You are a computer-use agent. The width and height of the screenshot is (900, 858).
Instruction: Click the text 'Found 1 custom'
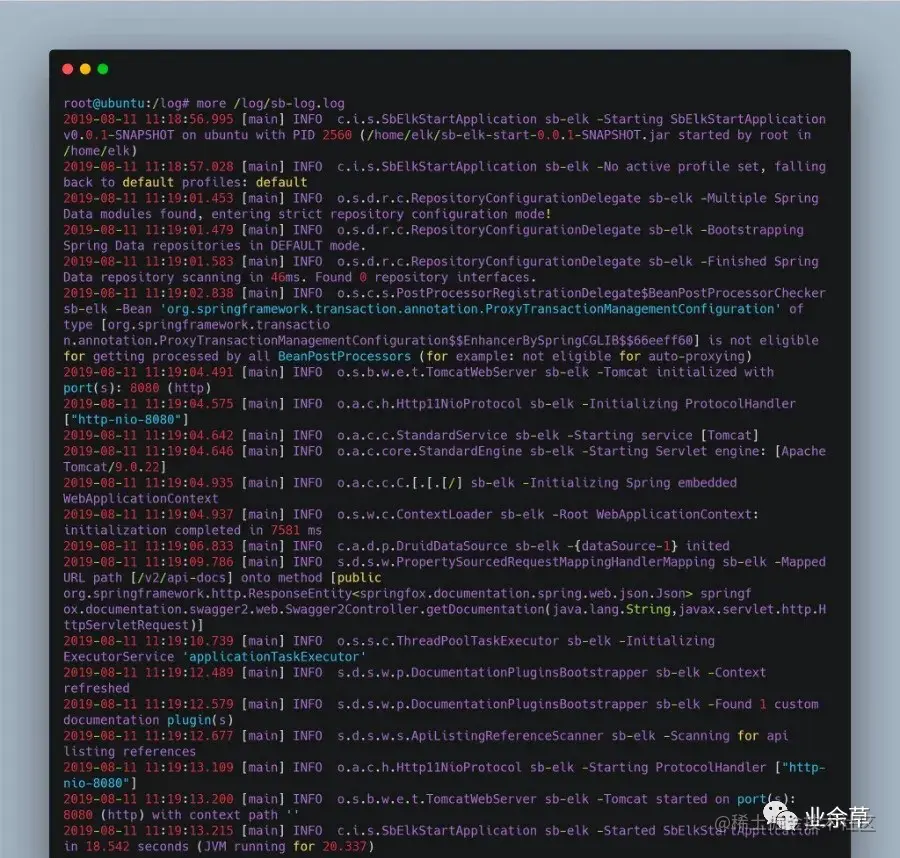(766, 704)
